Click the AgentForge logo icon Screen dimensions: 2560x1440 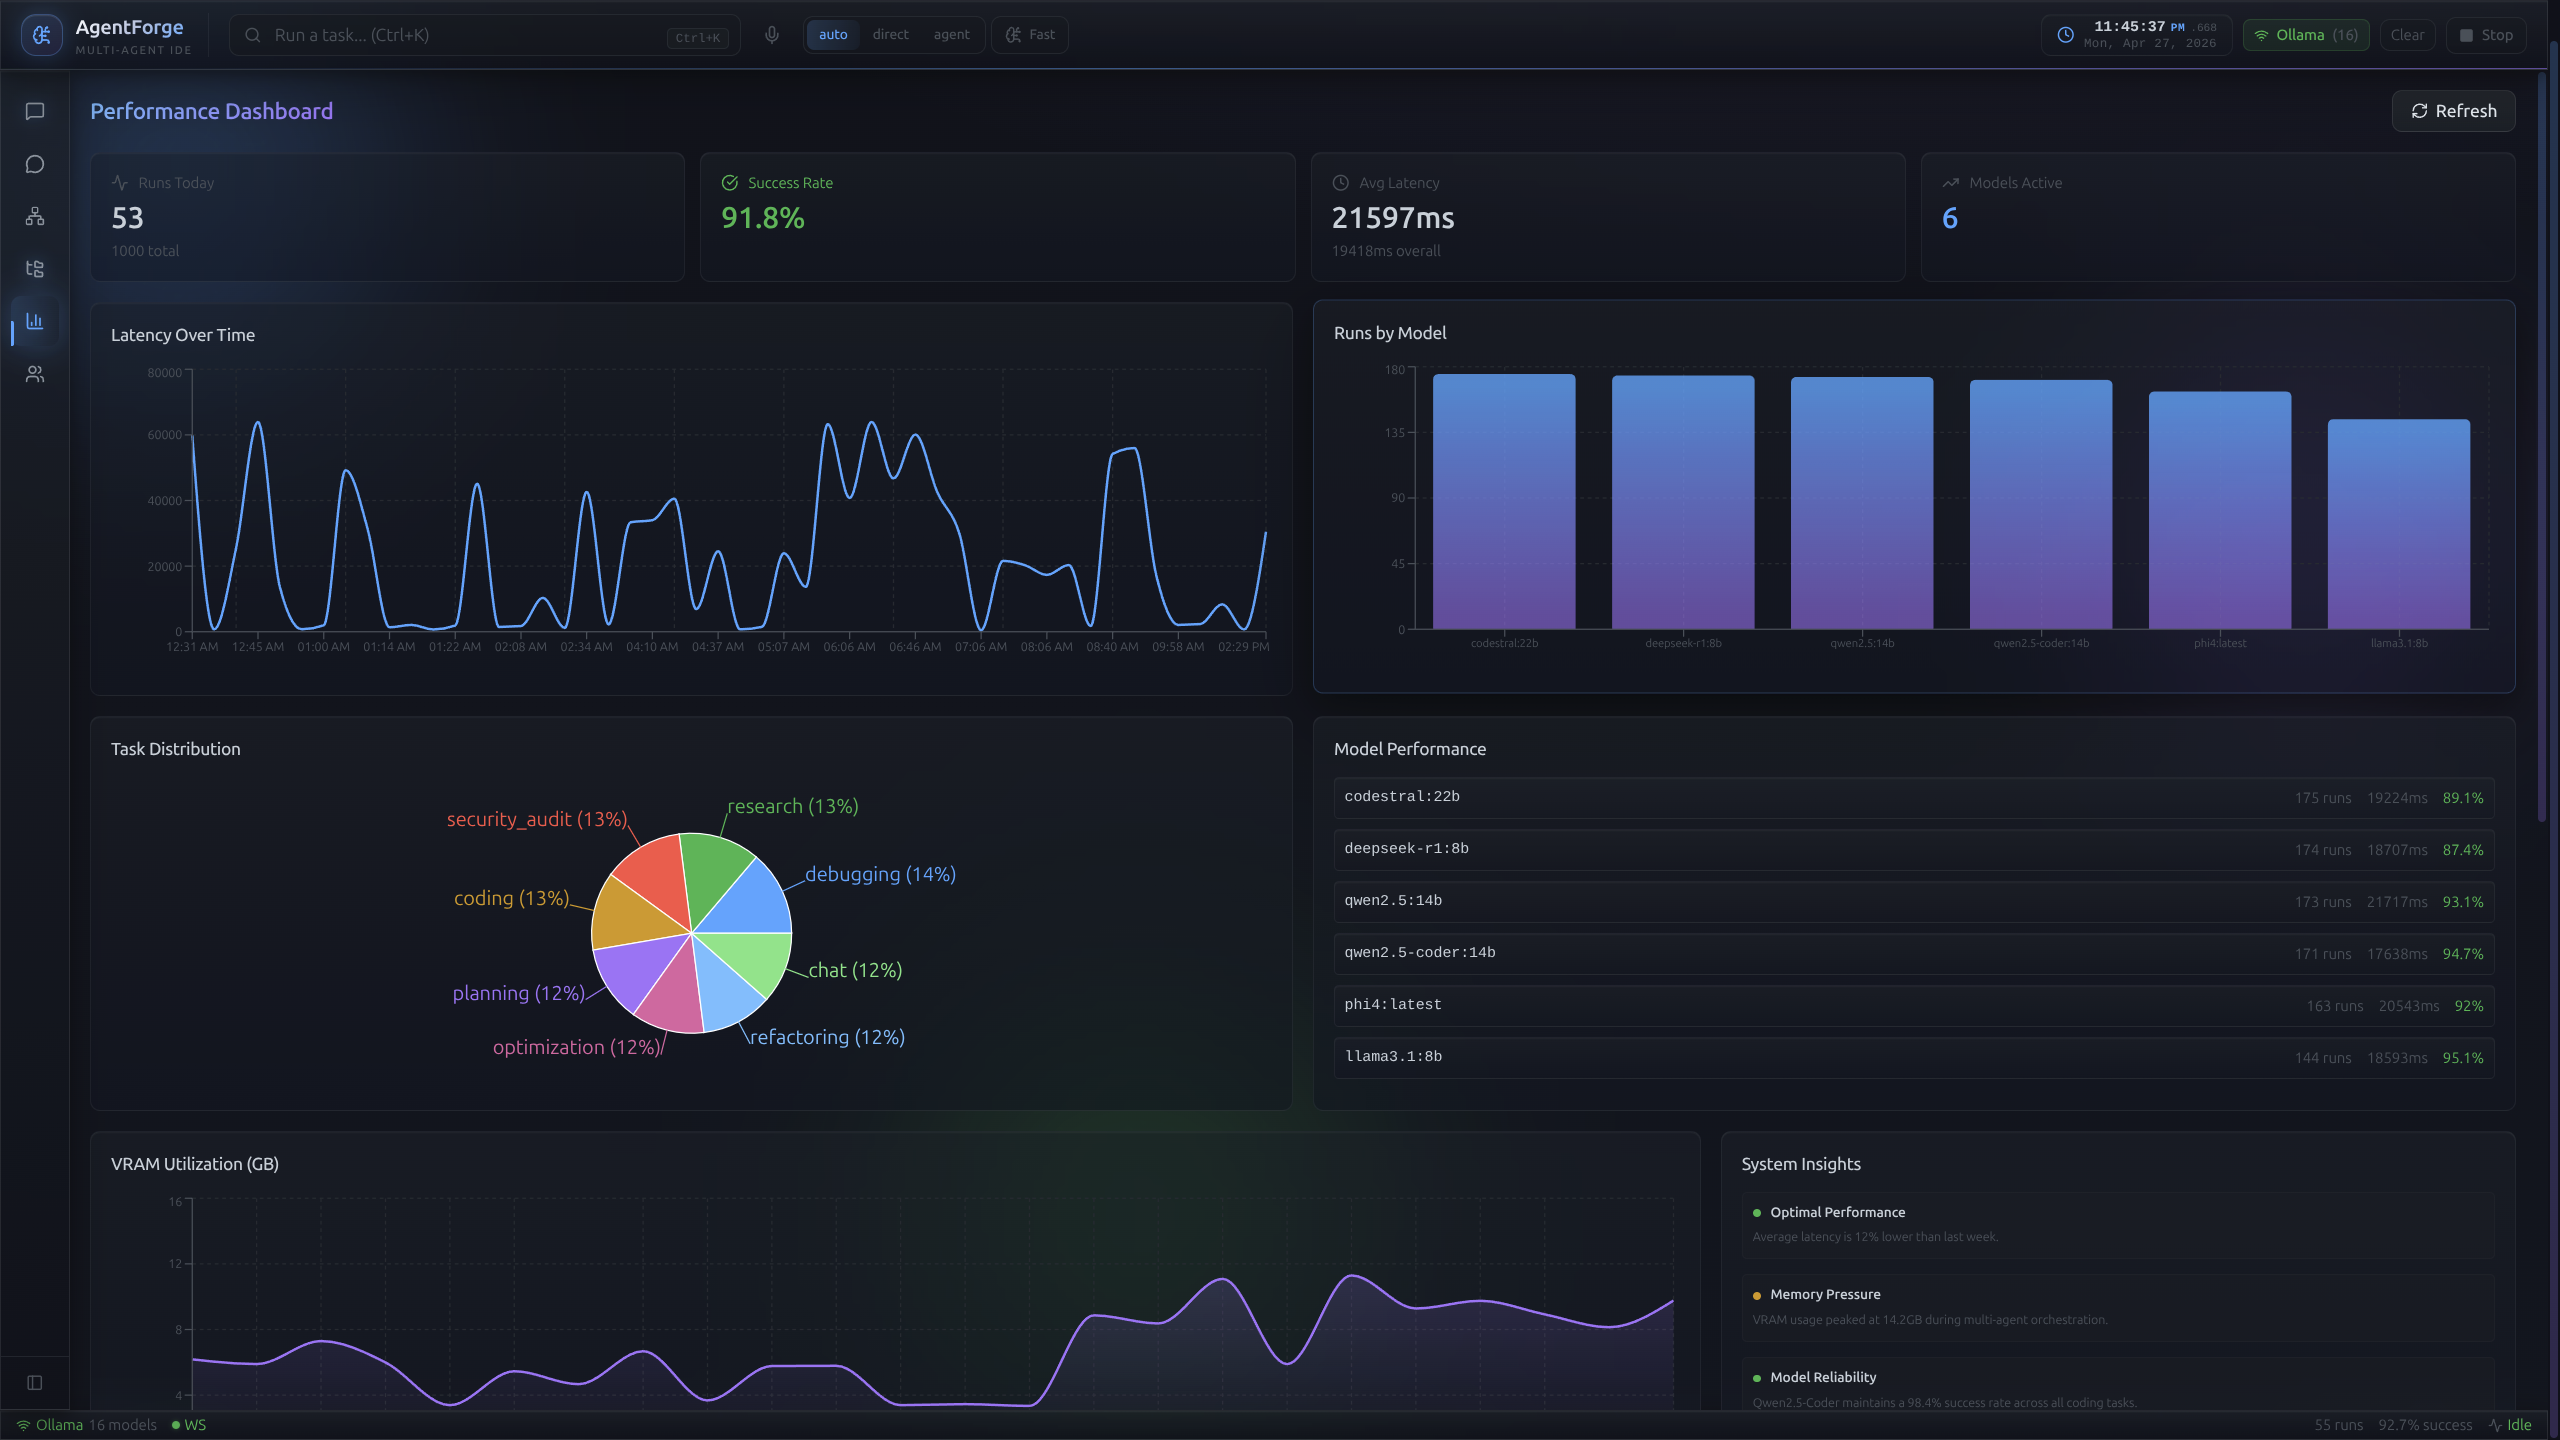(x=41, y=35)
